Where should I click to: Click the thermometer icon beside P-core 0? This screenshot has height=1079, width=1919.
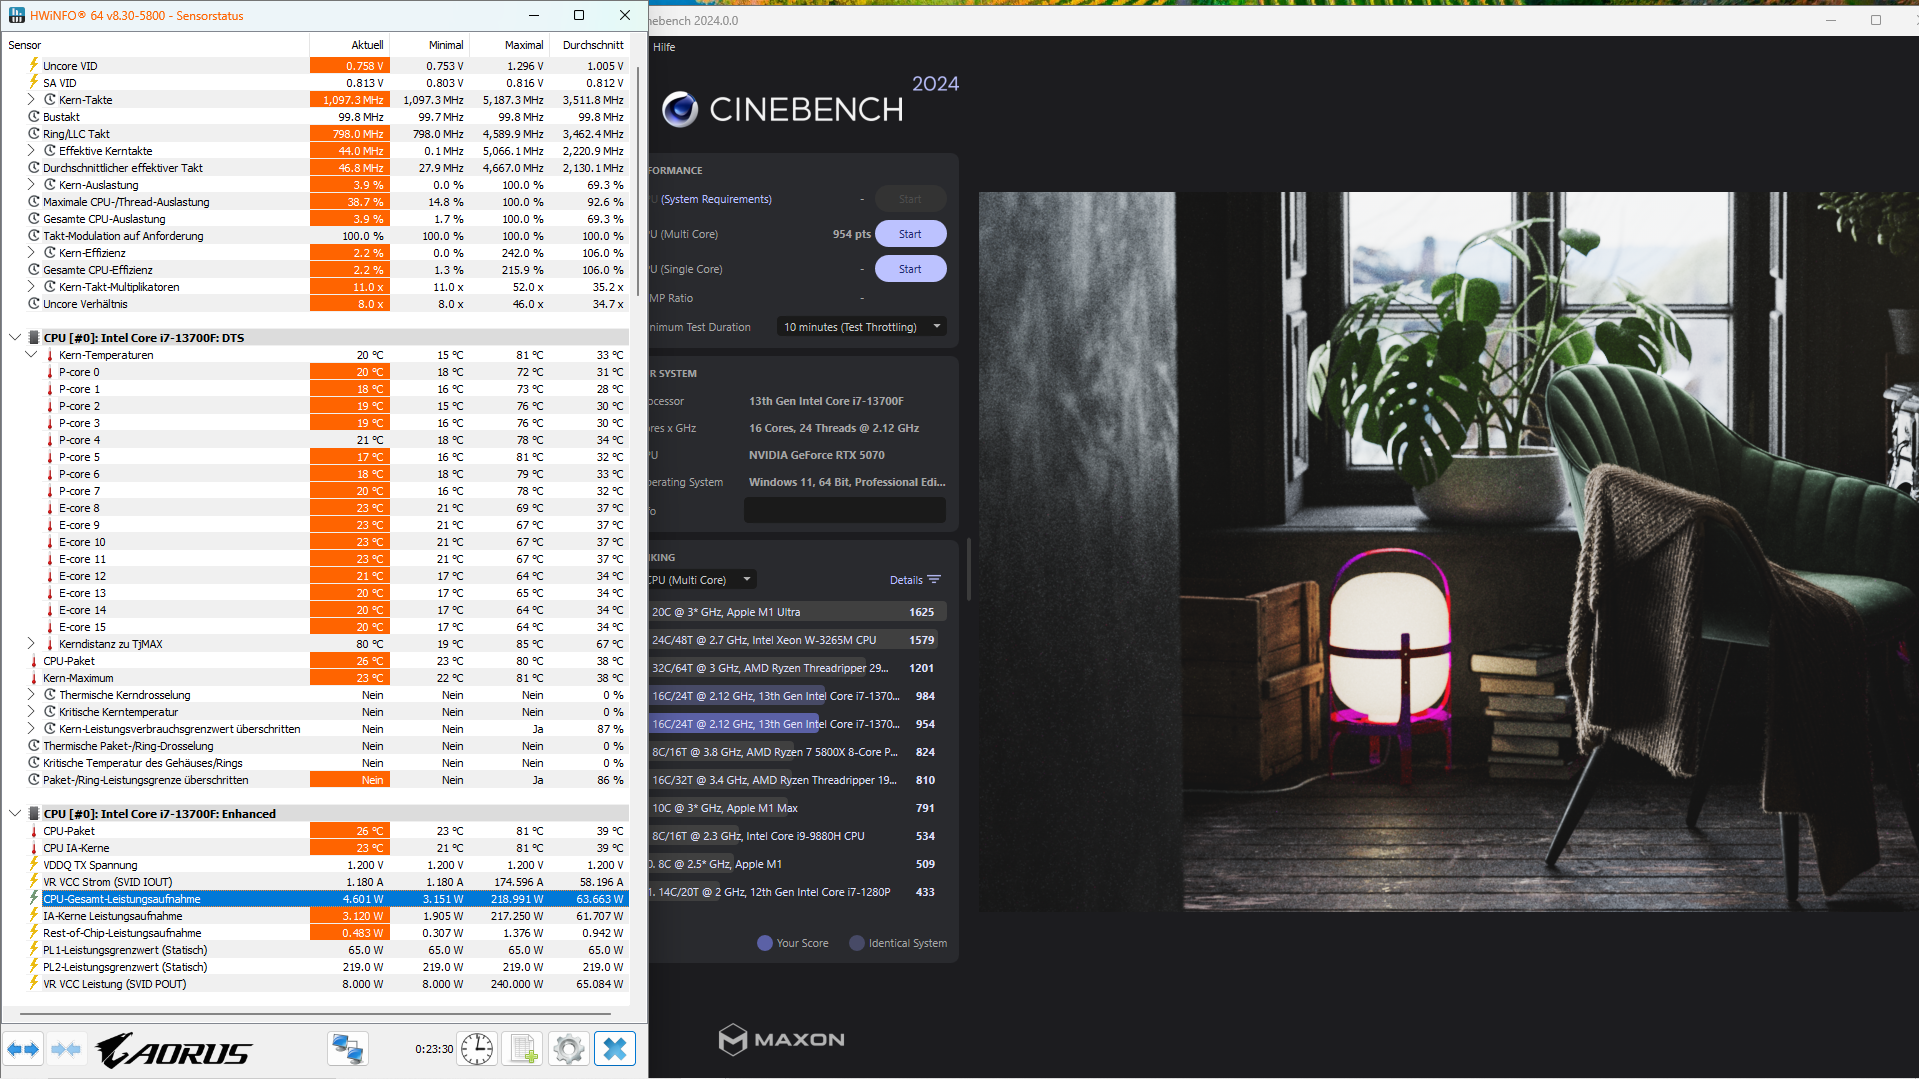pos(49,372)
